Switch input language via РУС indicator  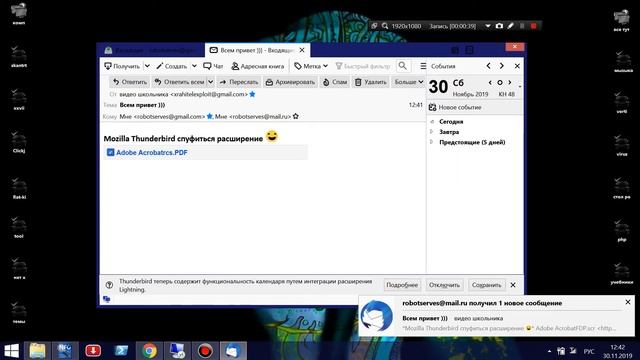[x=589, y=351]
